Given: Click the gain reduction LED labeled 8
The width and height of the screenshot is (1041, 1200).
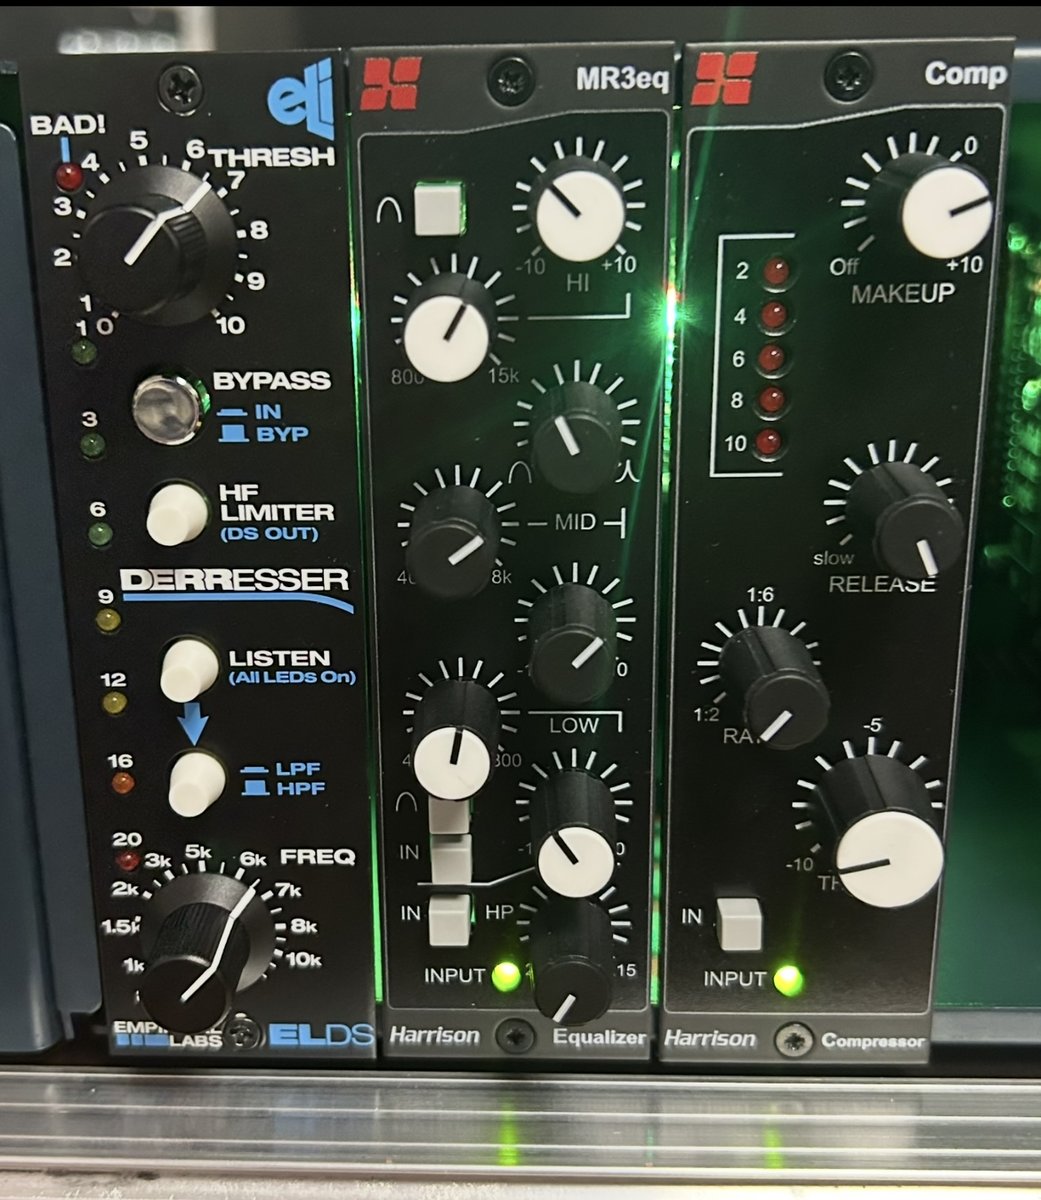Looking at the screenshot, I should coord(771,400).
